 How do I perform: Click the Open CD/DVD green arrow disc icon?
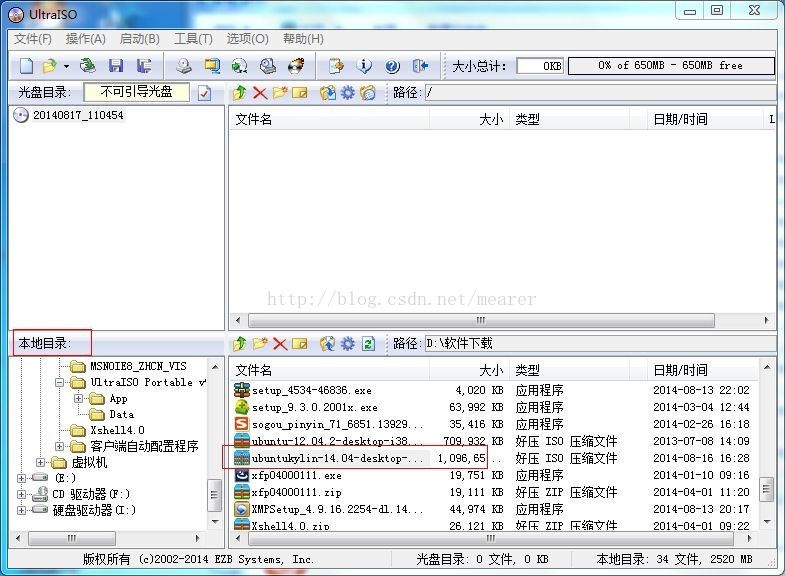pos(88,66)
